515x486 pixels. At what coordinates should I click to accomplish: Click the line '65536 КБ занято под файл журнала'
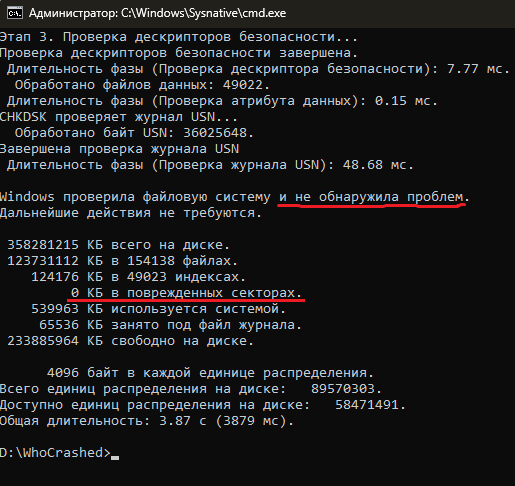coord(170,325)
